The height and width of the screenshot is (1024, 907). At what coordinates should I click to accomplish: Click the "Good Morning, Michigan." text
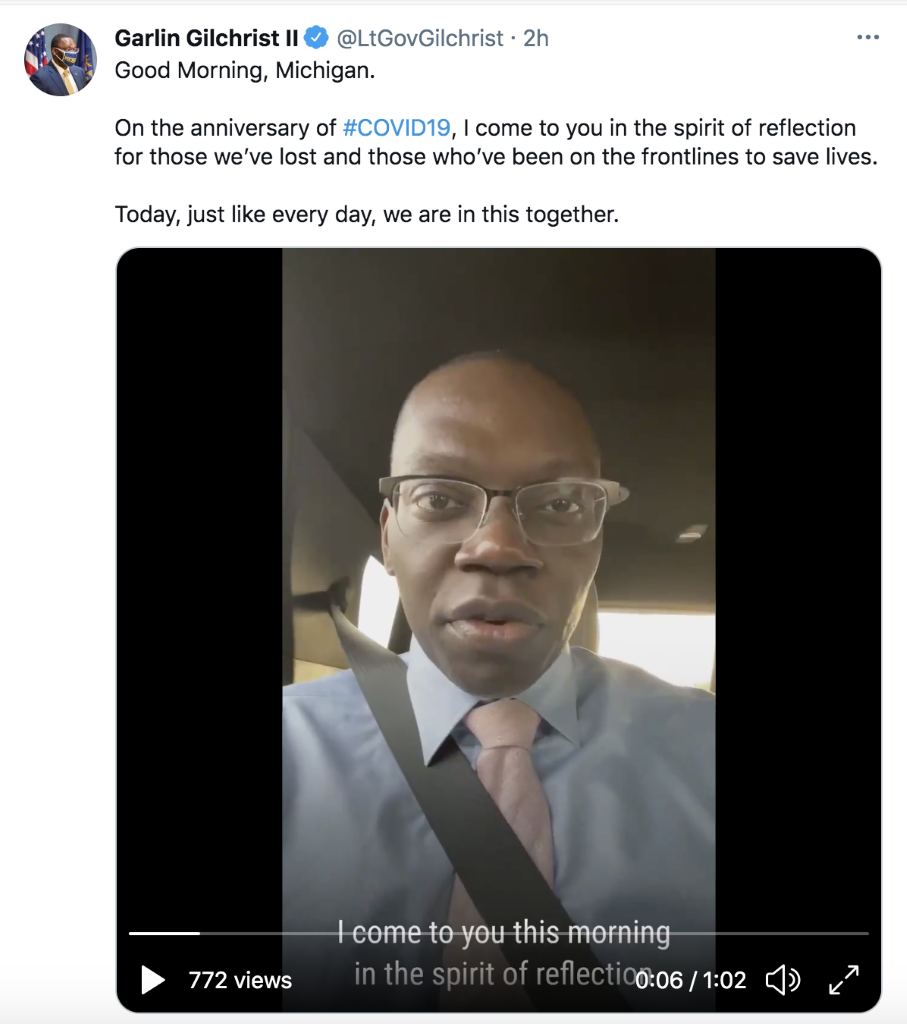tap(244, 71)
